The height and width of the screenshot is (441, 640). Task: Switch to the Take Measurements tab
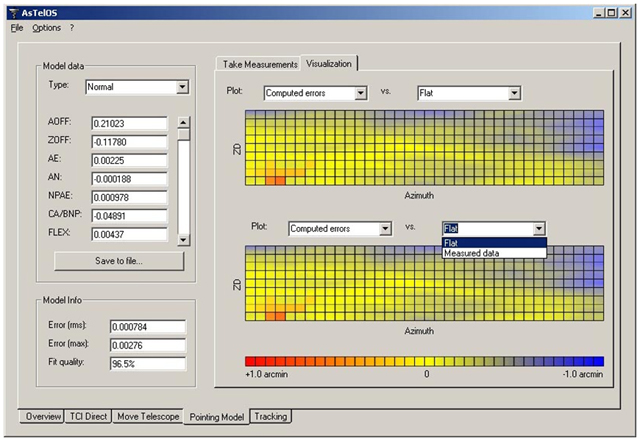coord(259,64)
